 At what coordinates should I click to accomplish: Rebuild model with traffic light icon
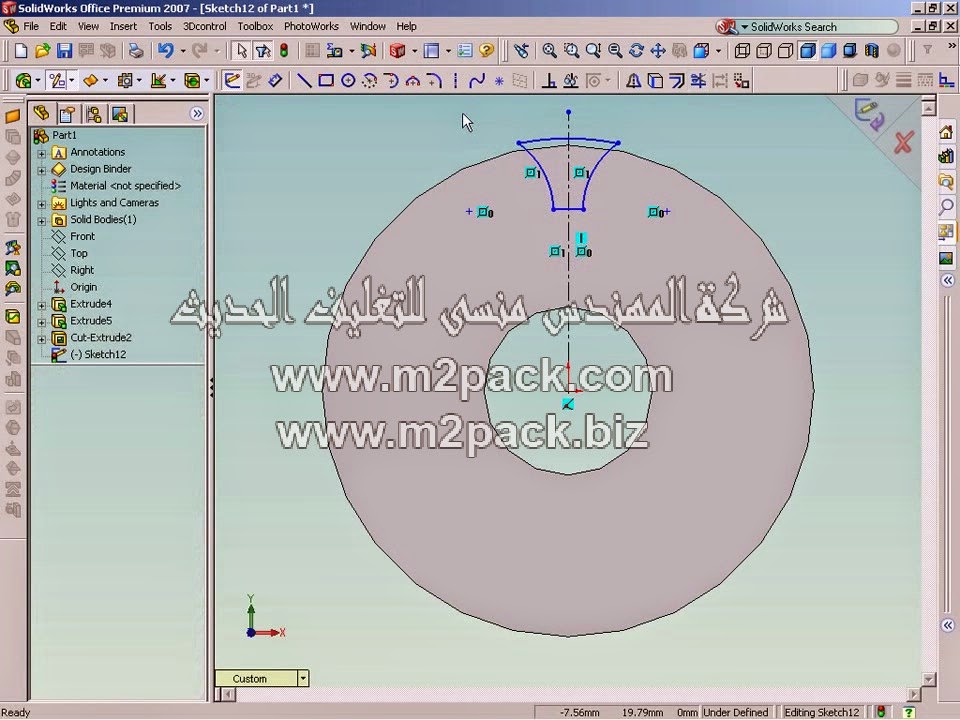(284, 51)
